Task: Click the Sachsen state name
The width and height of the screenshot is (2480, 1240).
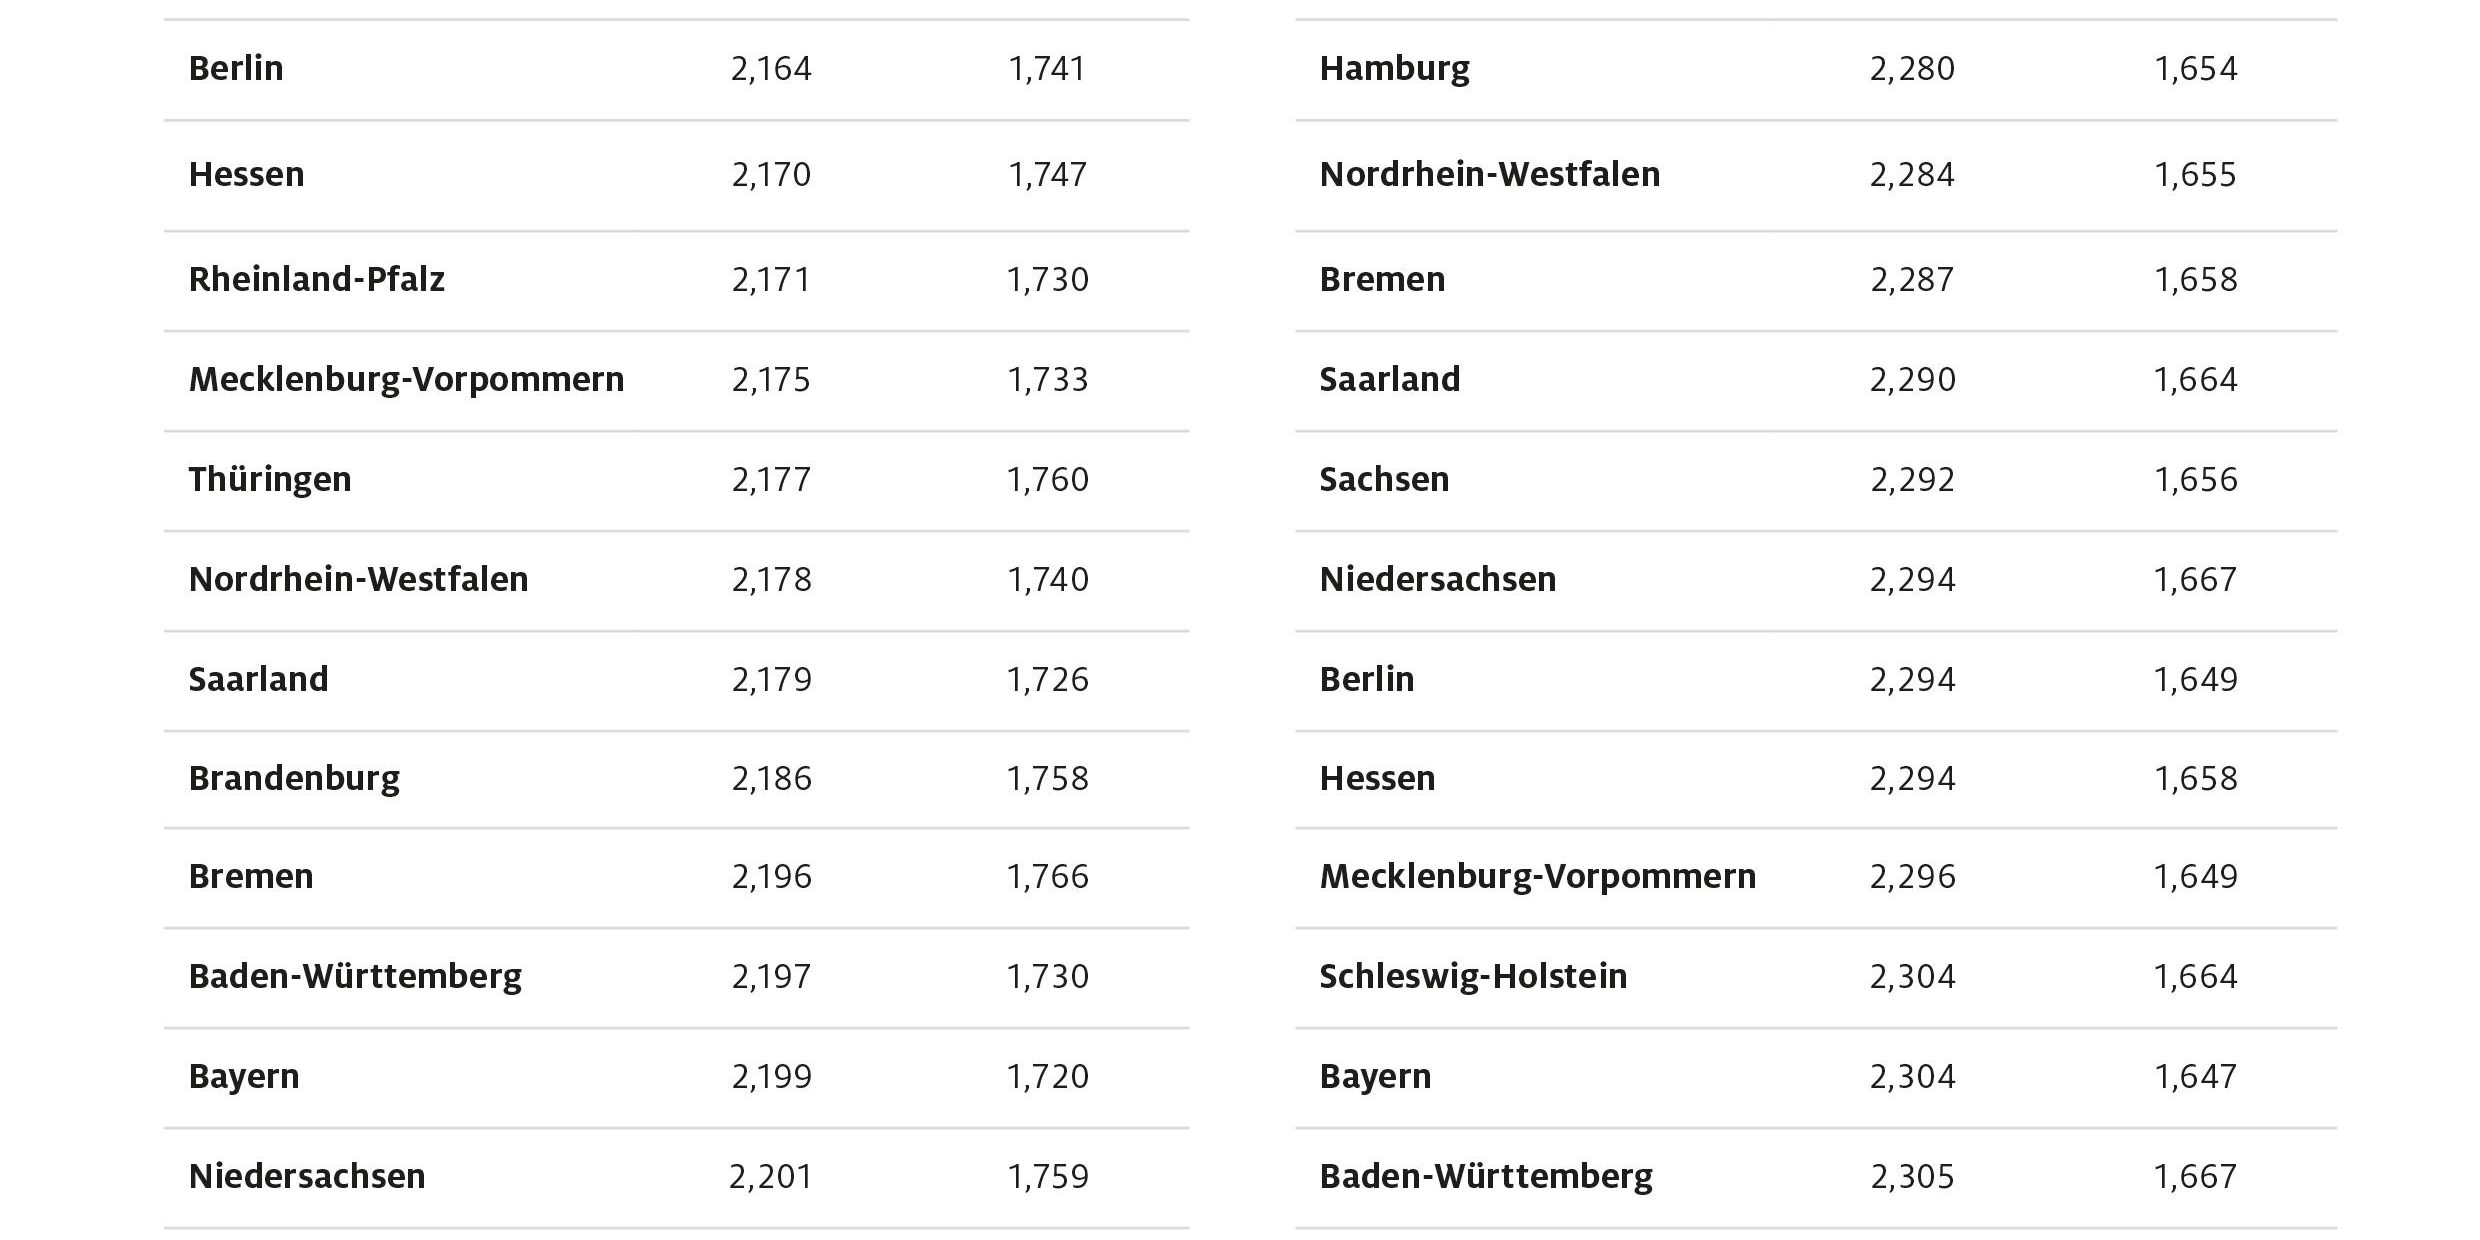Action: (1384, 480)
